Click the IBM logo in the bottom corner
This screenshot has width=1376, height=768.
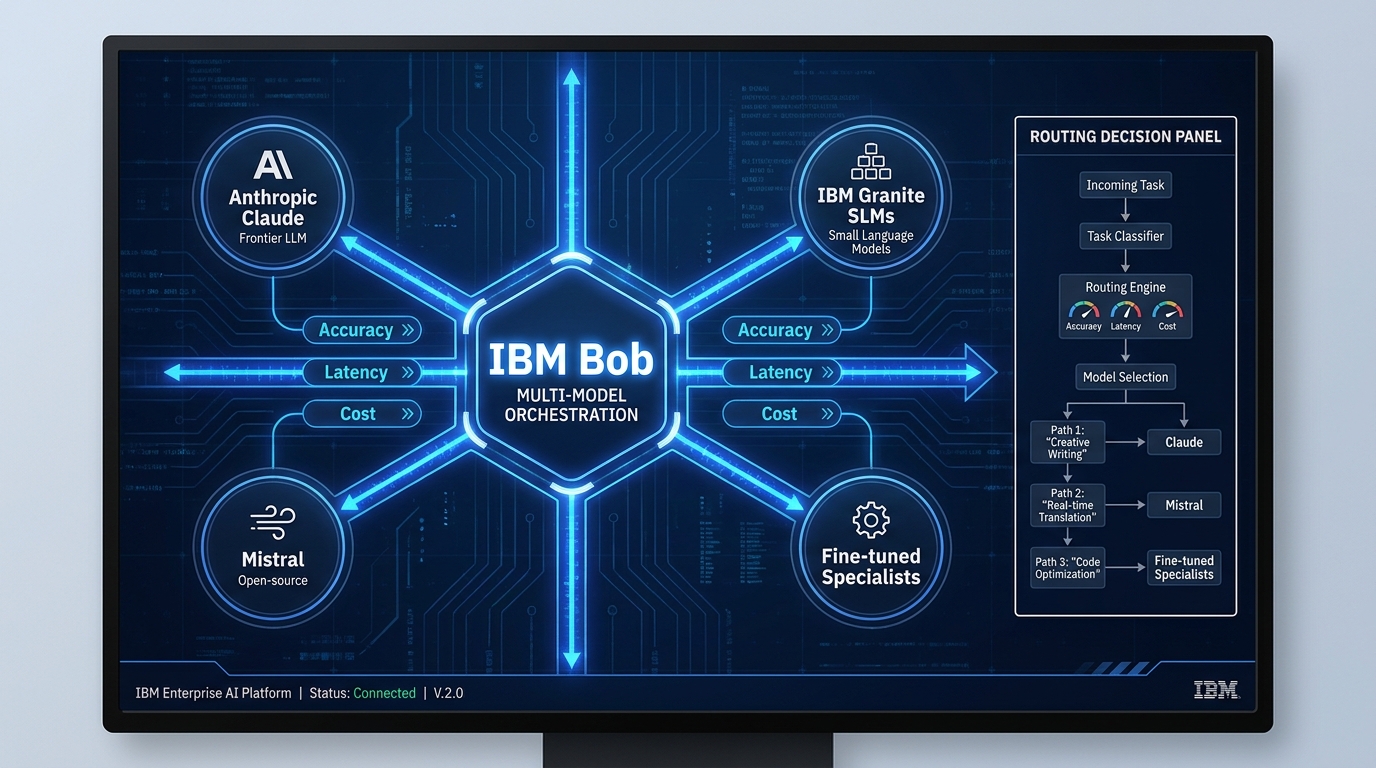coord(1216,689)
